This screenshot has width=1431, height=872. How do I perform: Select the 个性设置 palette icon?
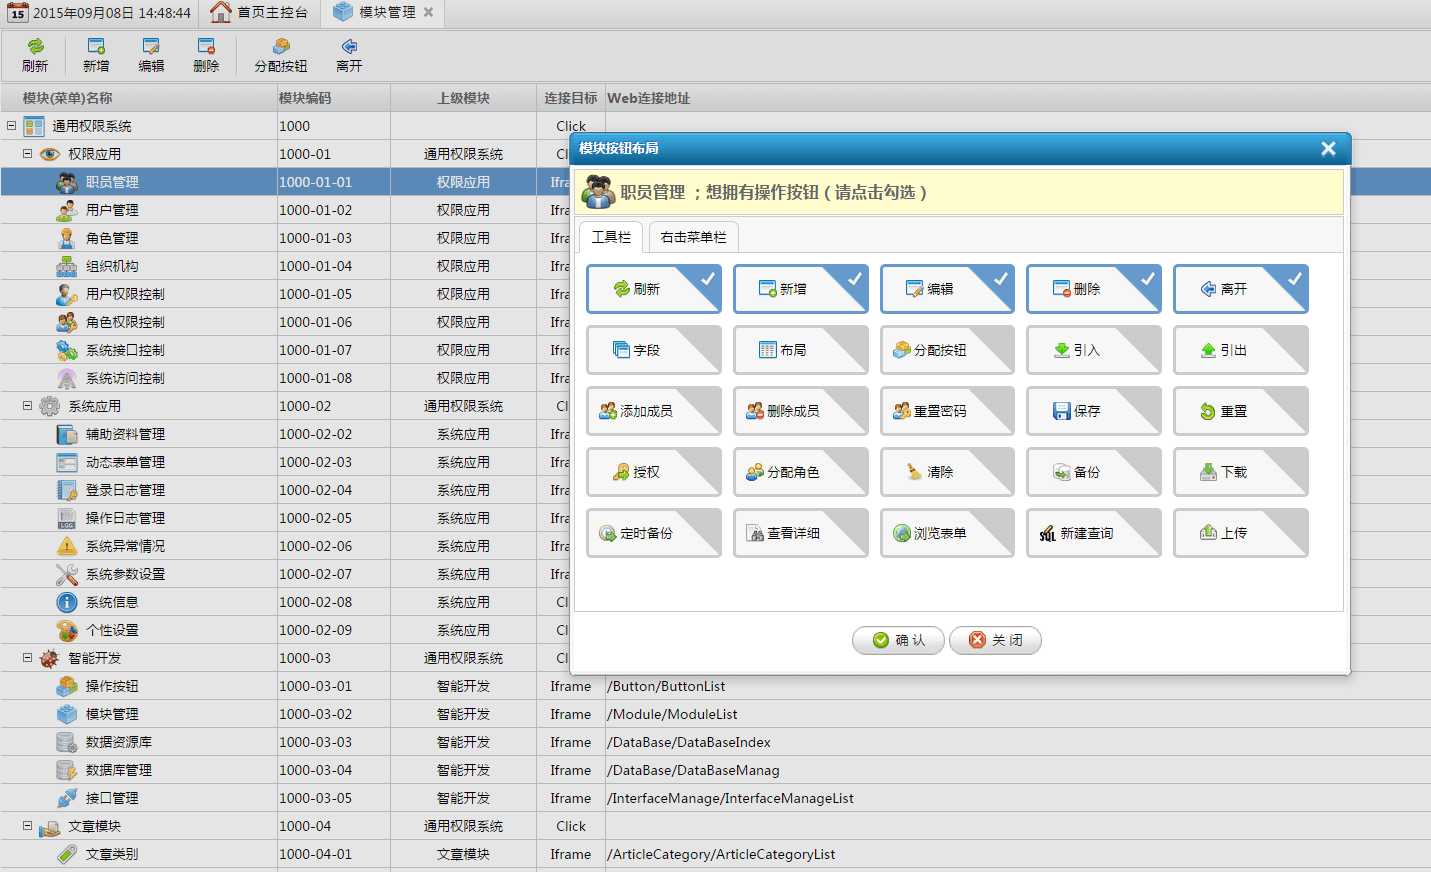pyautogui.click(x=67, y=630)
